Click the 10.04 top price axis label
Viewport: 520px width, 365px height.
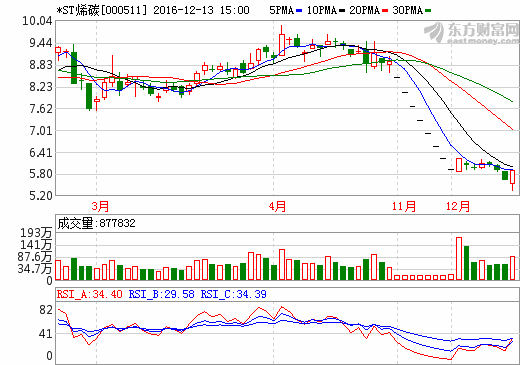tap(37, 21)
